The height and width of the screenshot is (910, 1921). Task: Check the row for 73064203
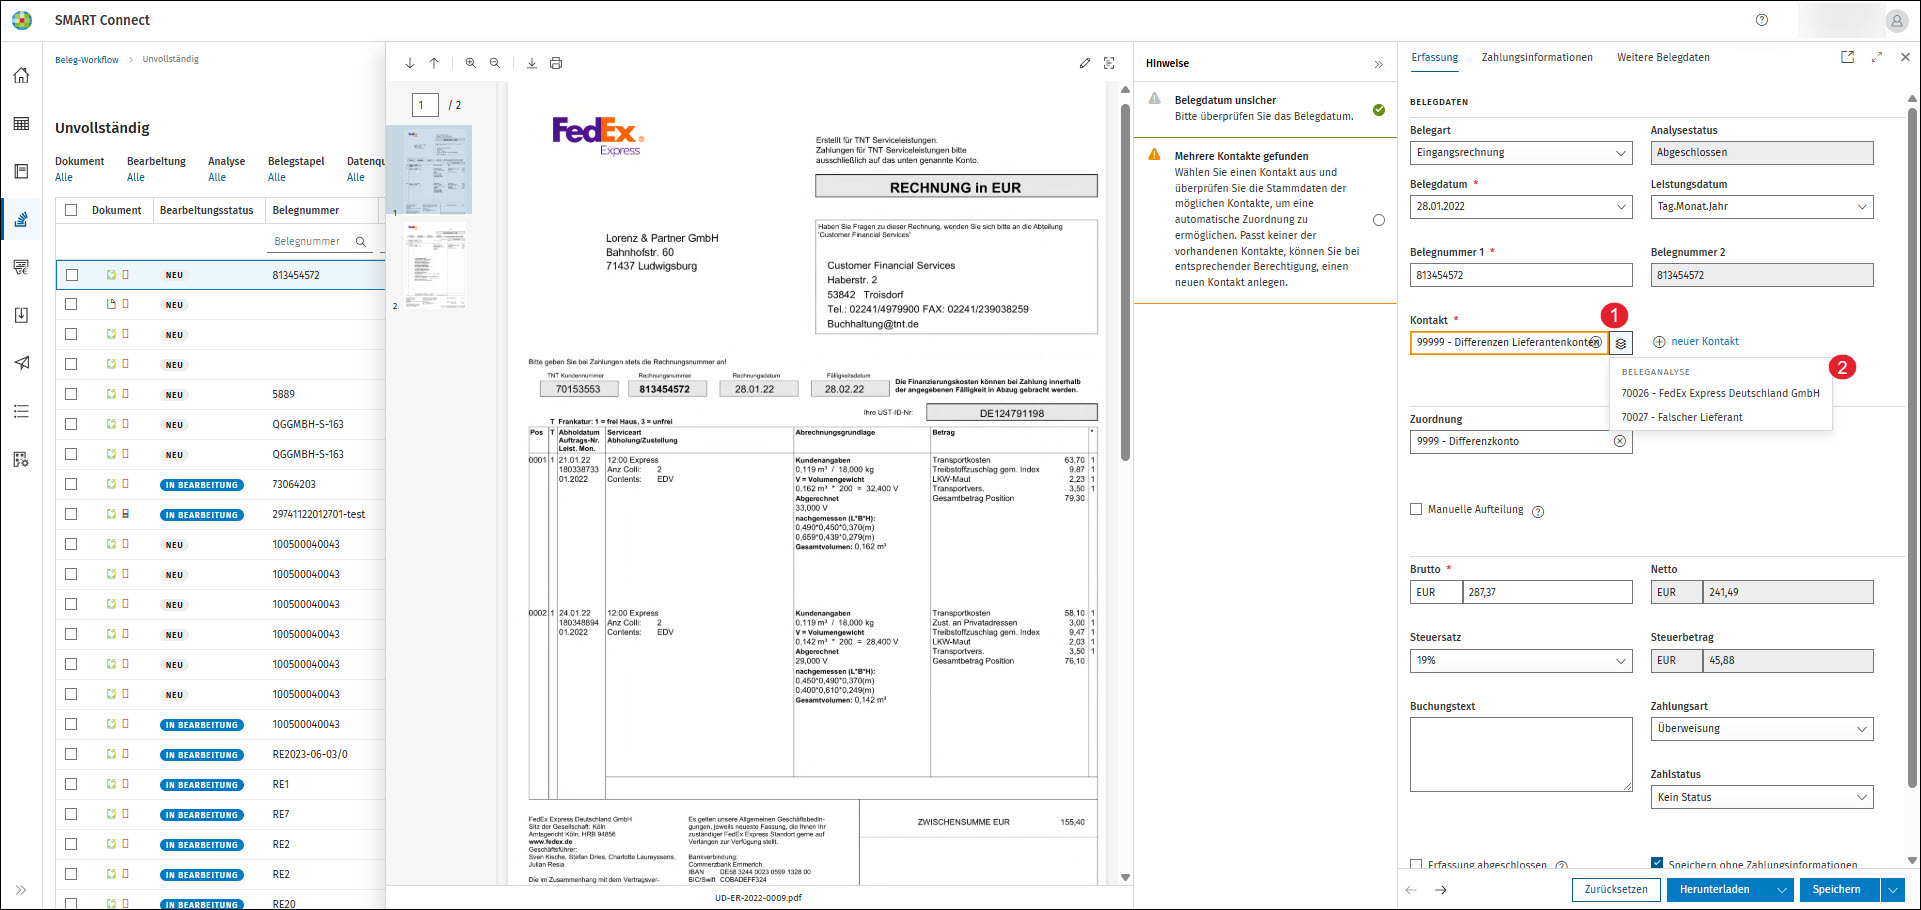point(71,484)
